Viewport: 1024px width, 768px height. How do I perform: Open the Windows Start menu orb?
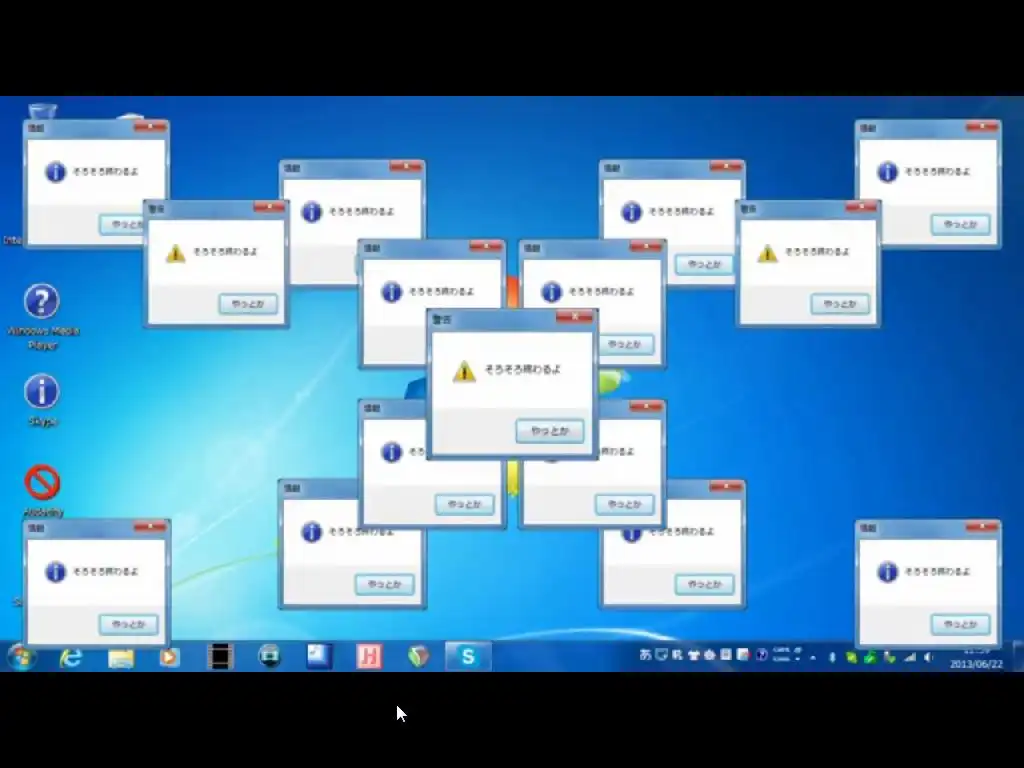pyautogui.click(x=22, y=656)
